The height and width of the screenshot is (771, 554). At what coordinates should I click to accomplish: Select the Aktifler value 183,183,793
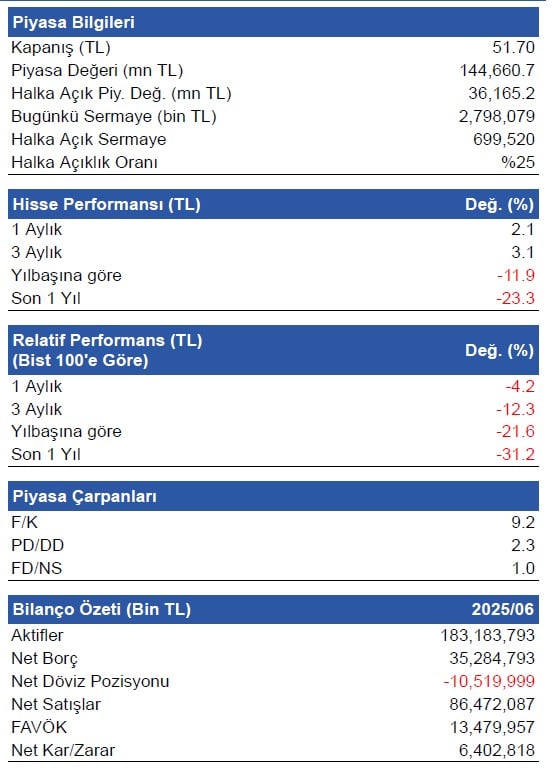pyautogui.click(x=487, y=635)
